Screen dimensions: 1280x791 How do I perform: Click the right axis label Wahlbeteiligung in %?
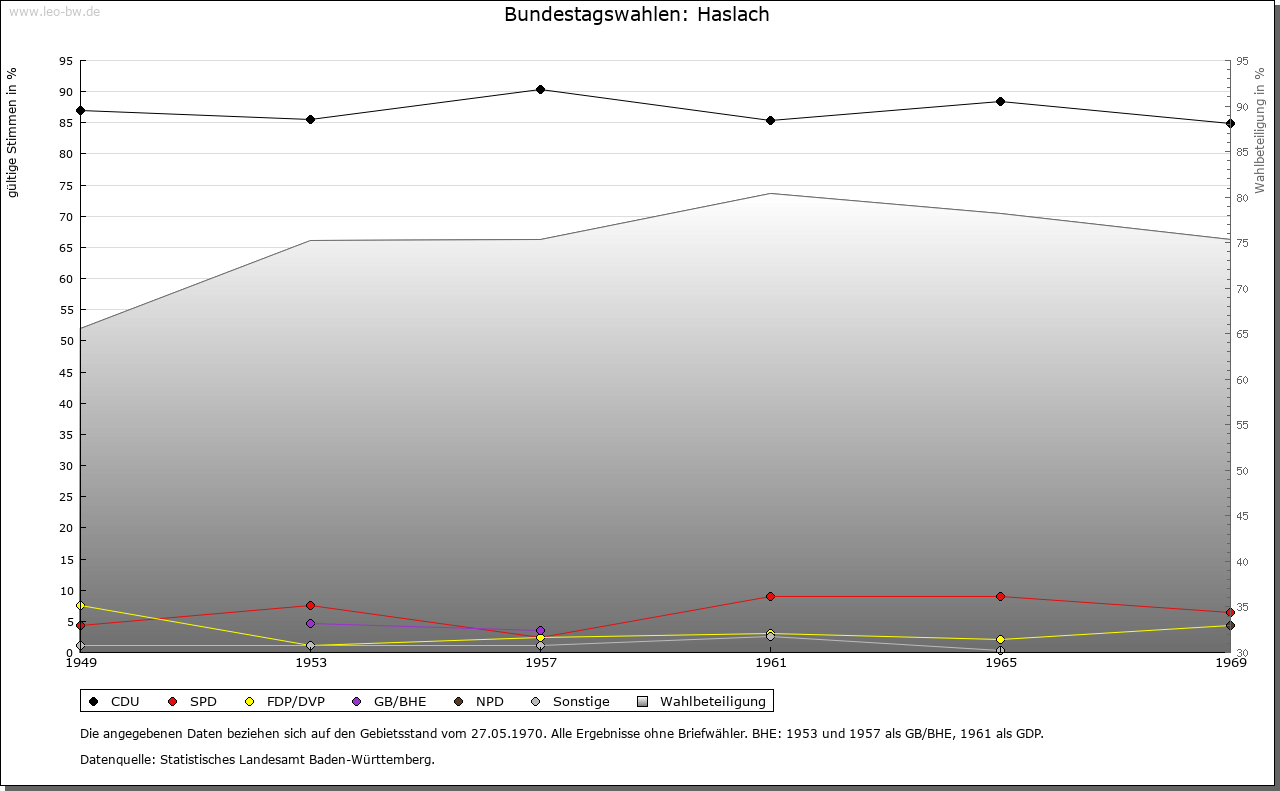pyautogui.click(x=1260, y=132)
